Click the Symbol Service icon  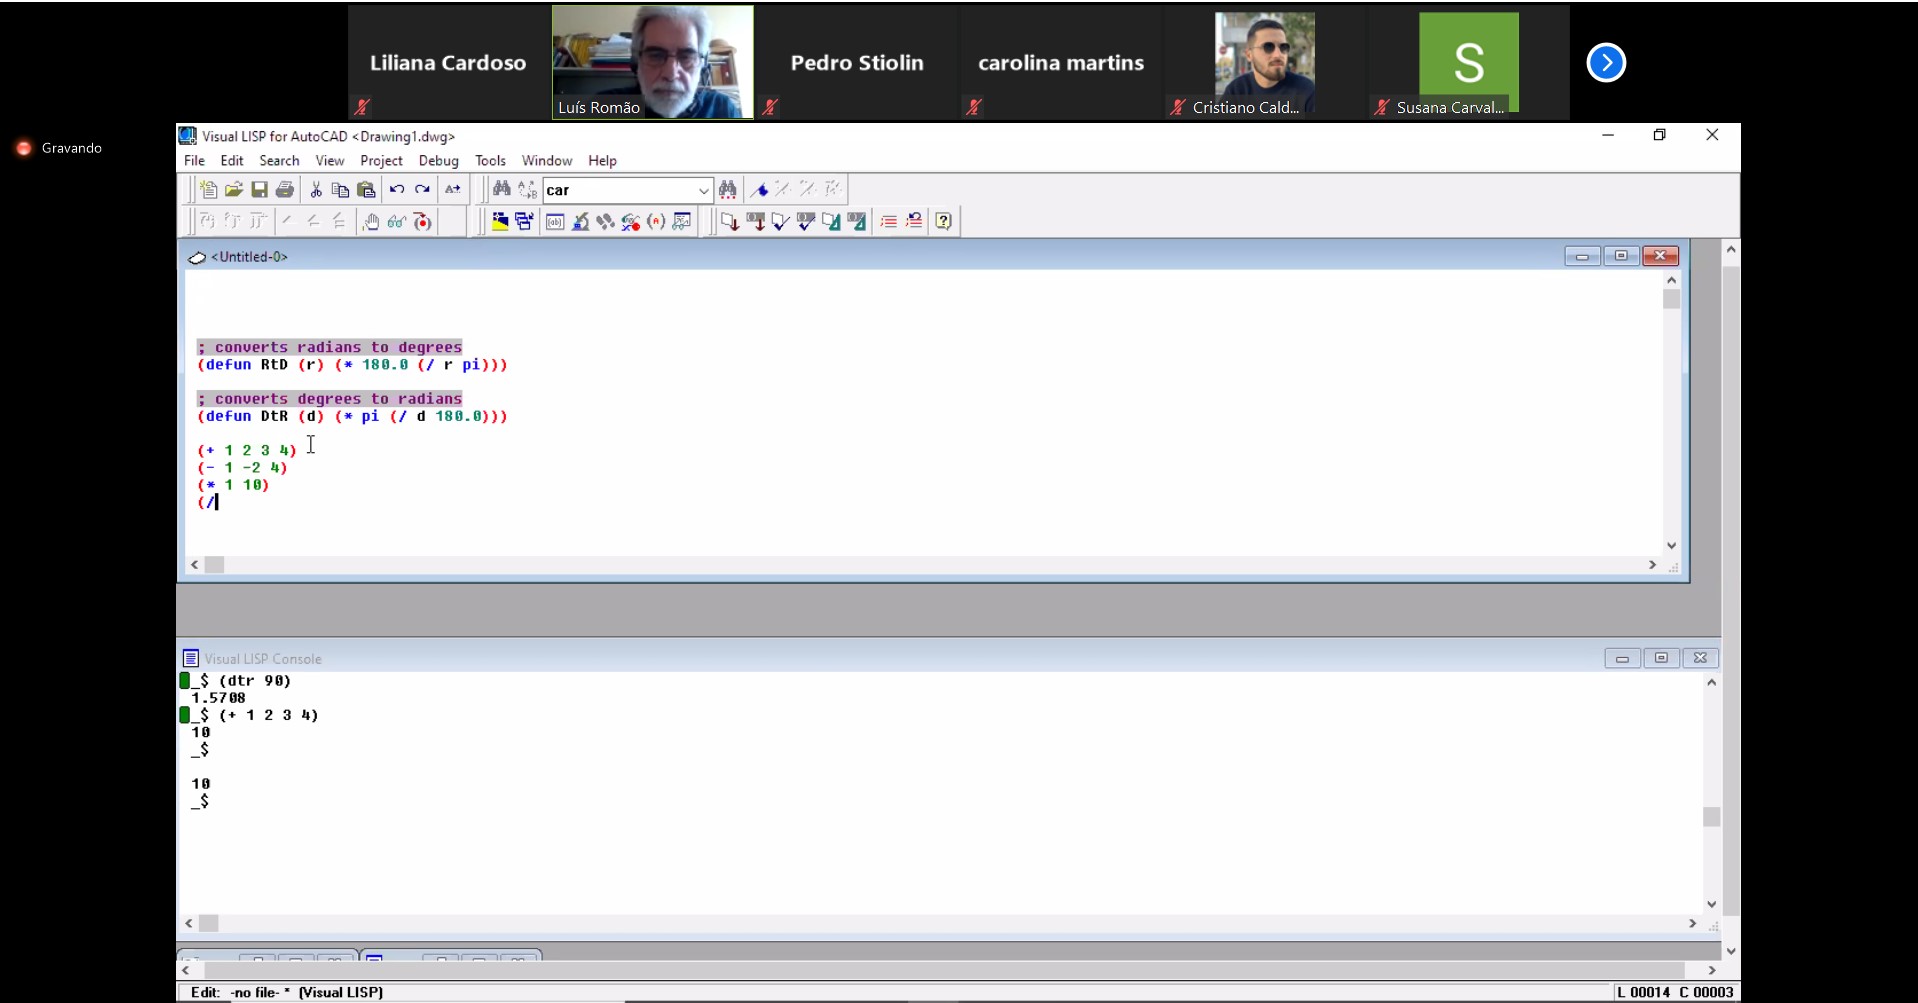coord(630,222)
